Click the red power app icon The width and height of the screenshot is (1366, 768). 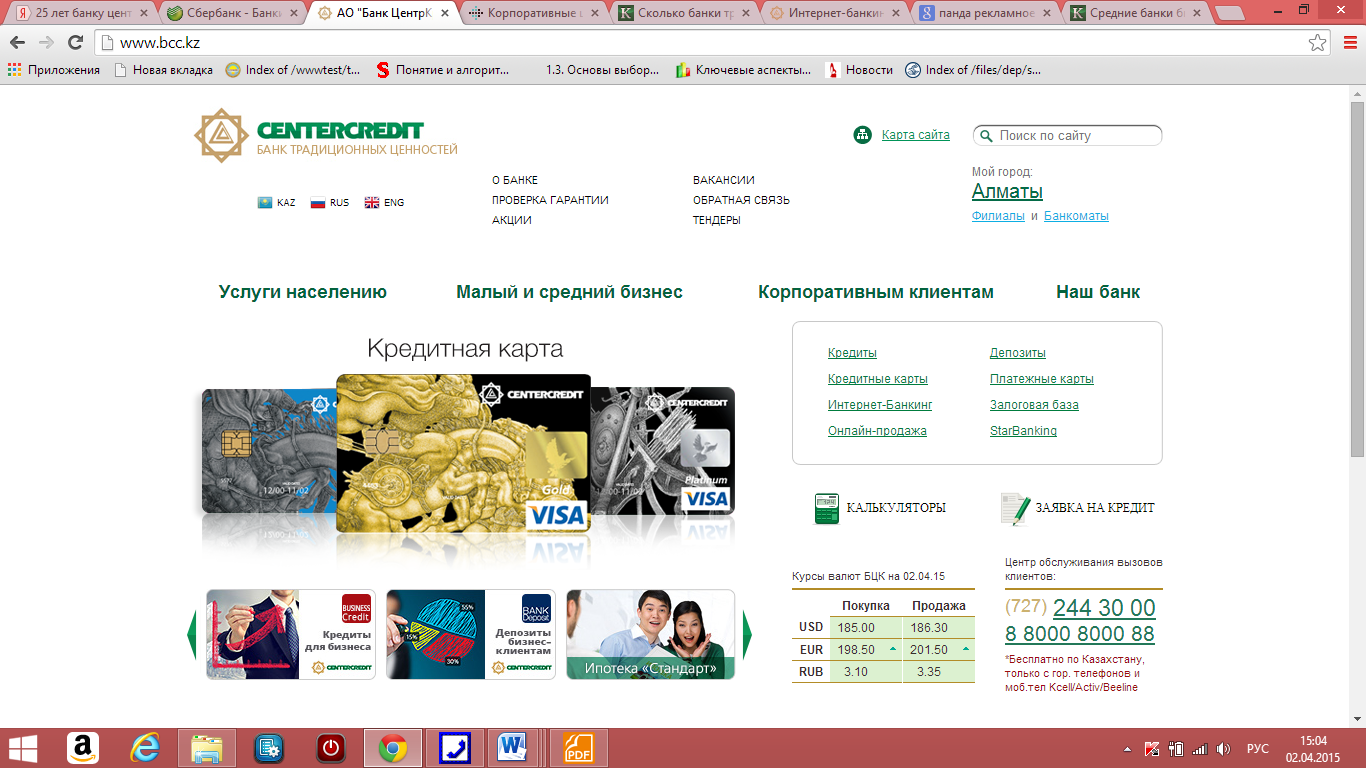[330, 748]
